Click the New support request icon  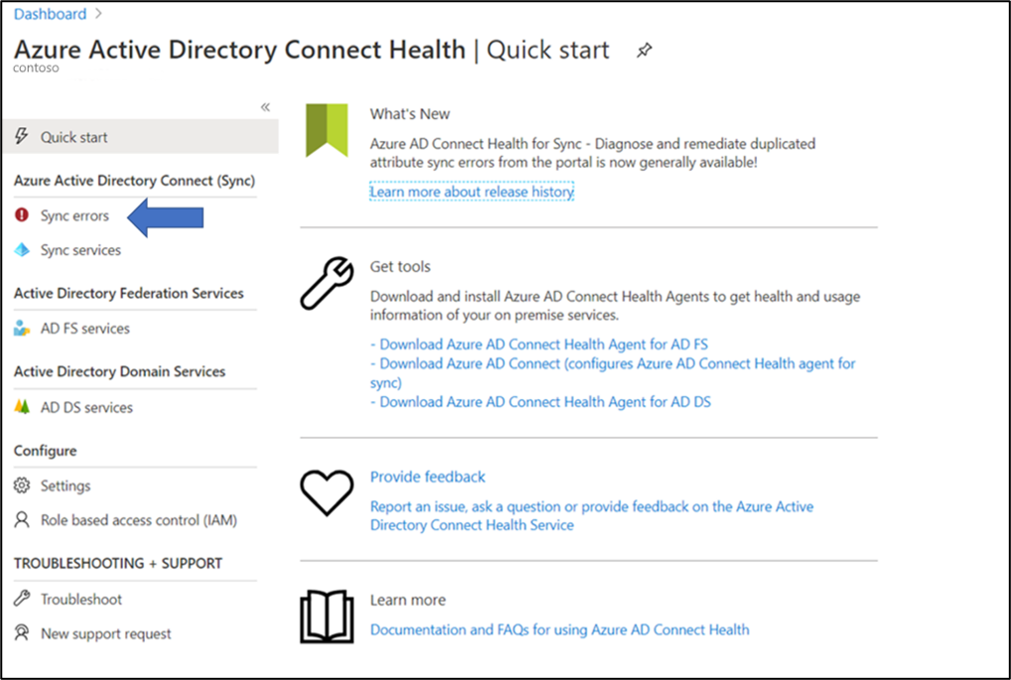(x=22, y=633)
